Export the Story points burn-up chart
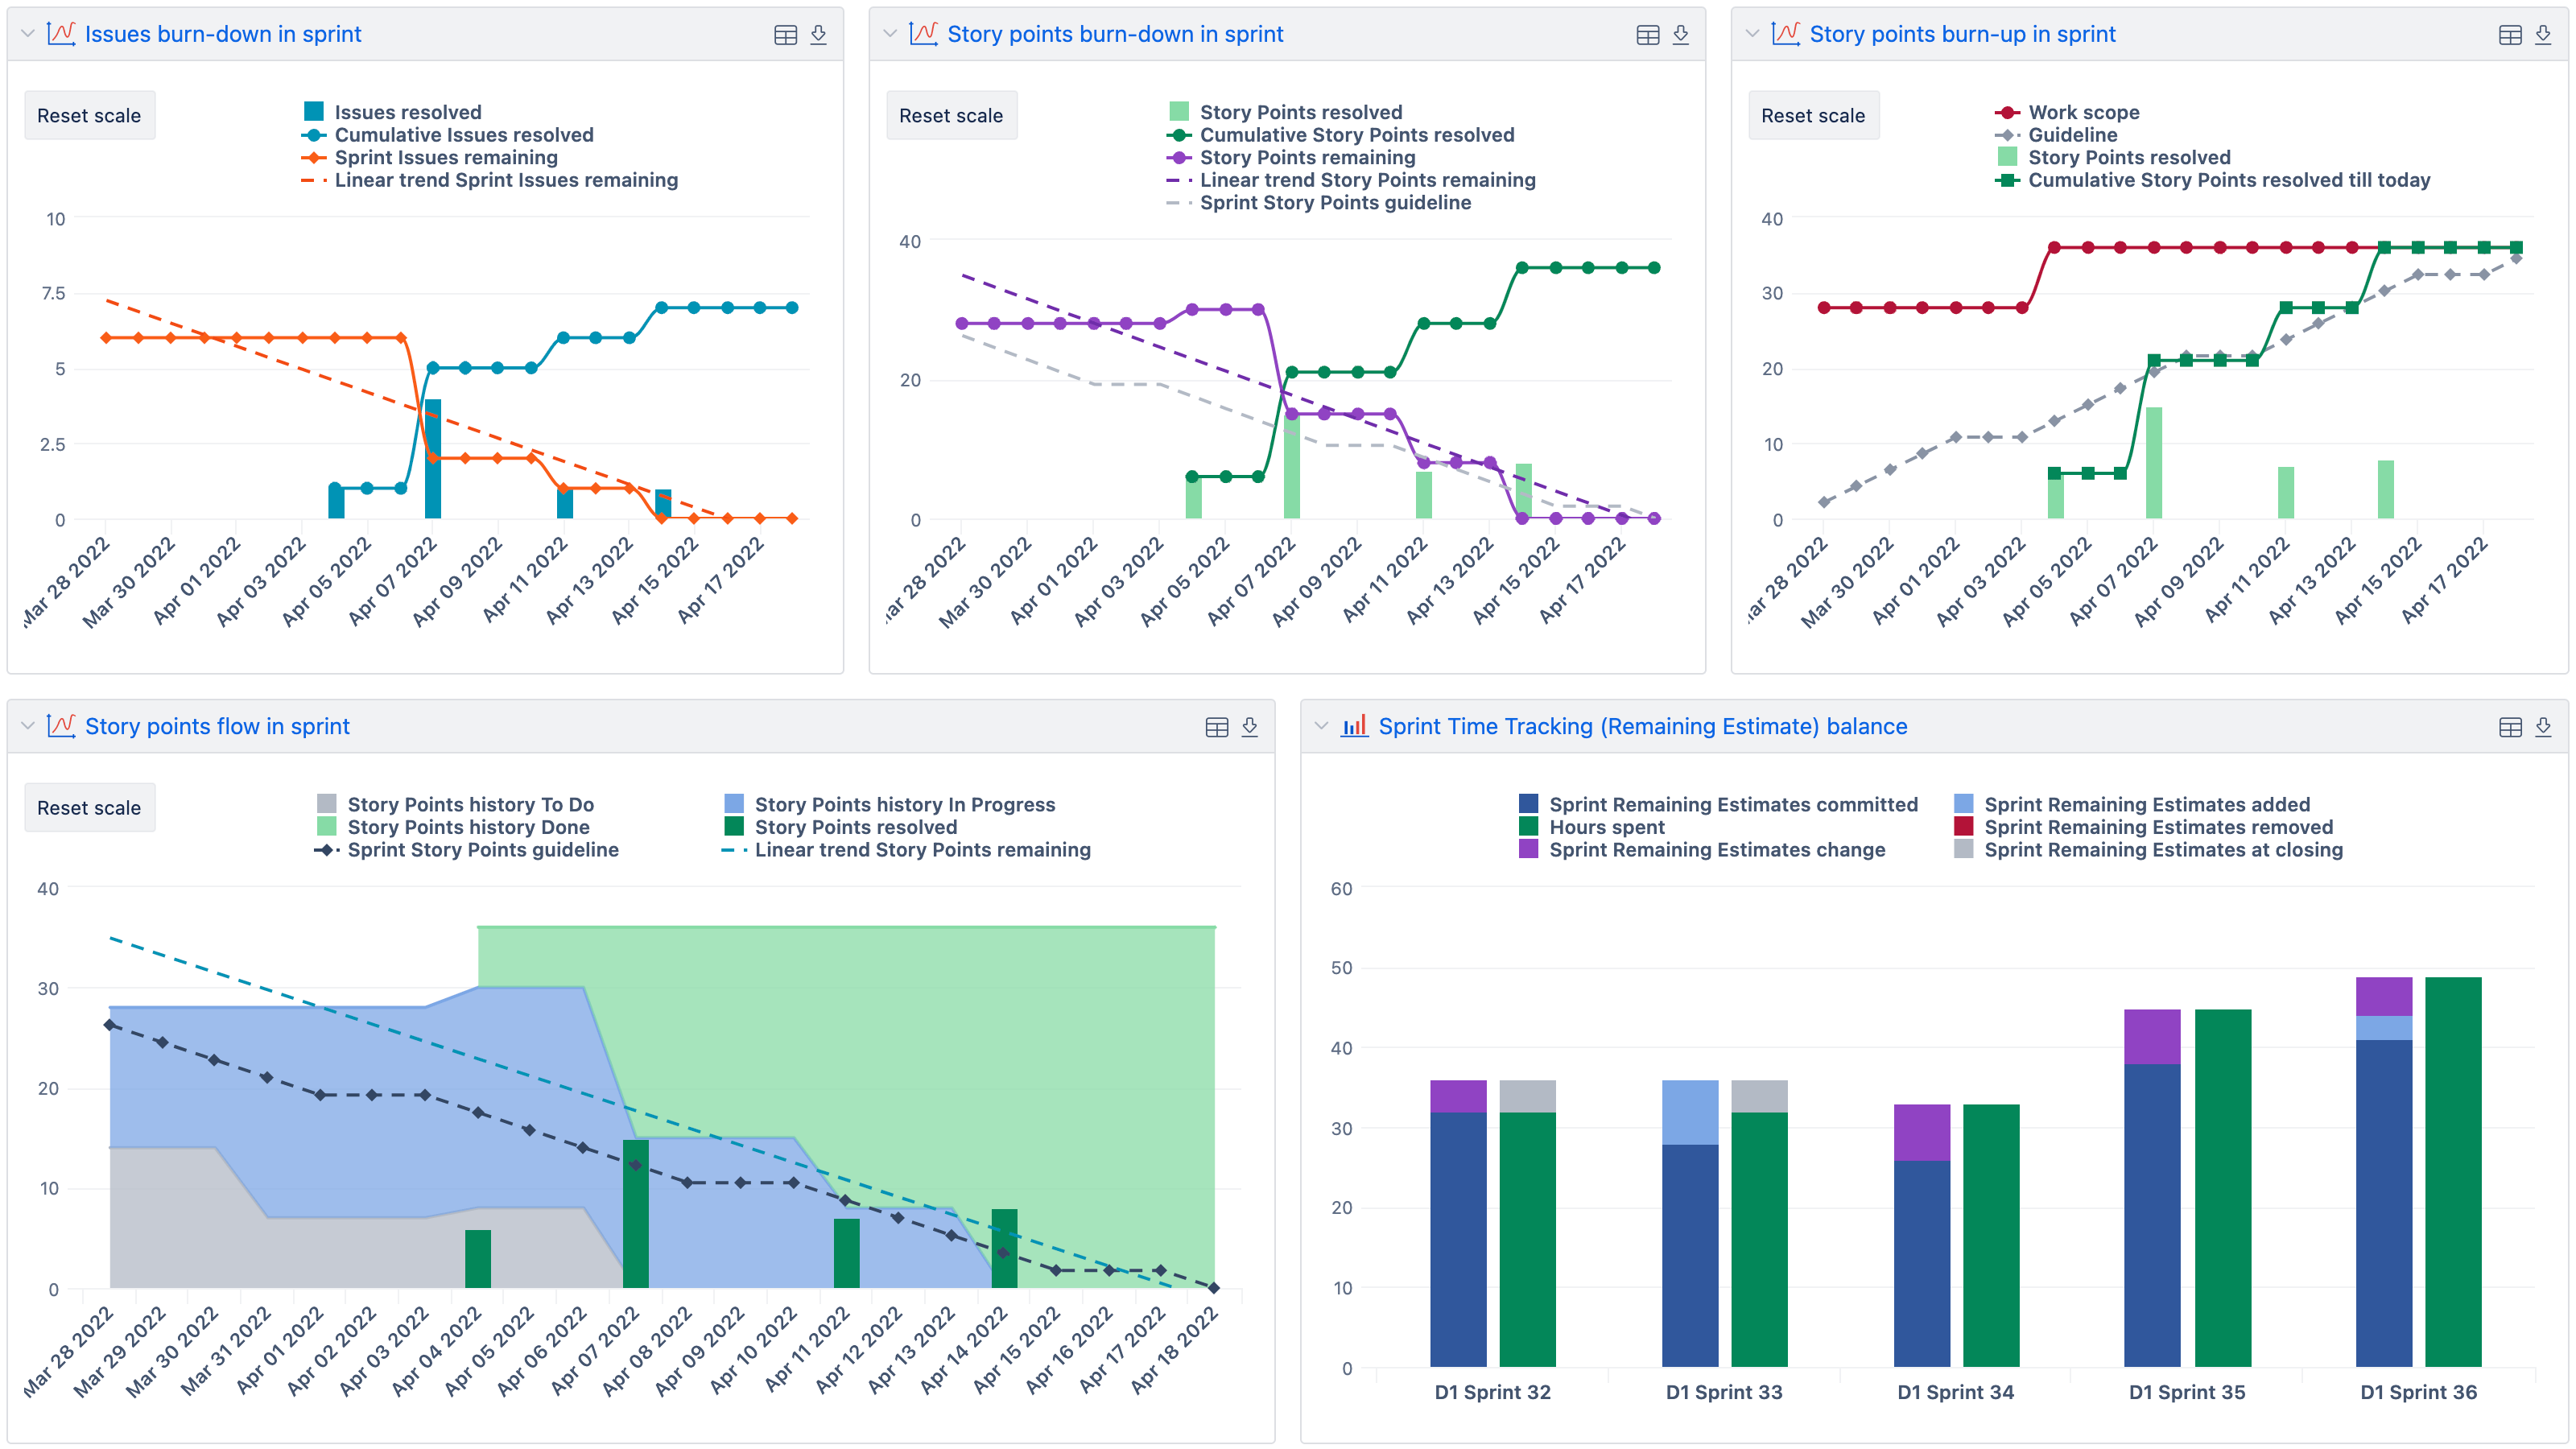2576x1449 pixels. 2542,33
